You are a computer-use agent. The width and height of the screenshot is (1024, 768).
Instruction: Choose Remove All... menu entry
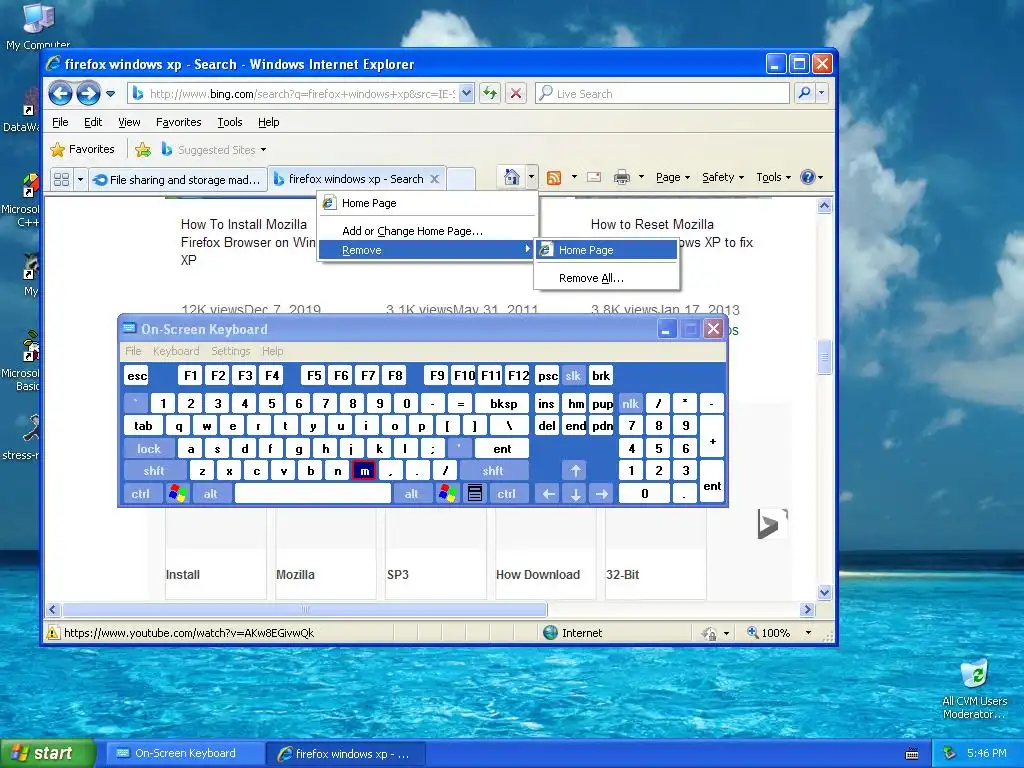point(606,278)
